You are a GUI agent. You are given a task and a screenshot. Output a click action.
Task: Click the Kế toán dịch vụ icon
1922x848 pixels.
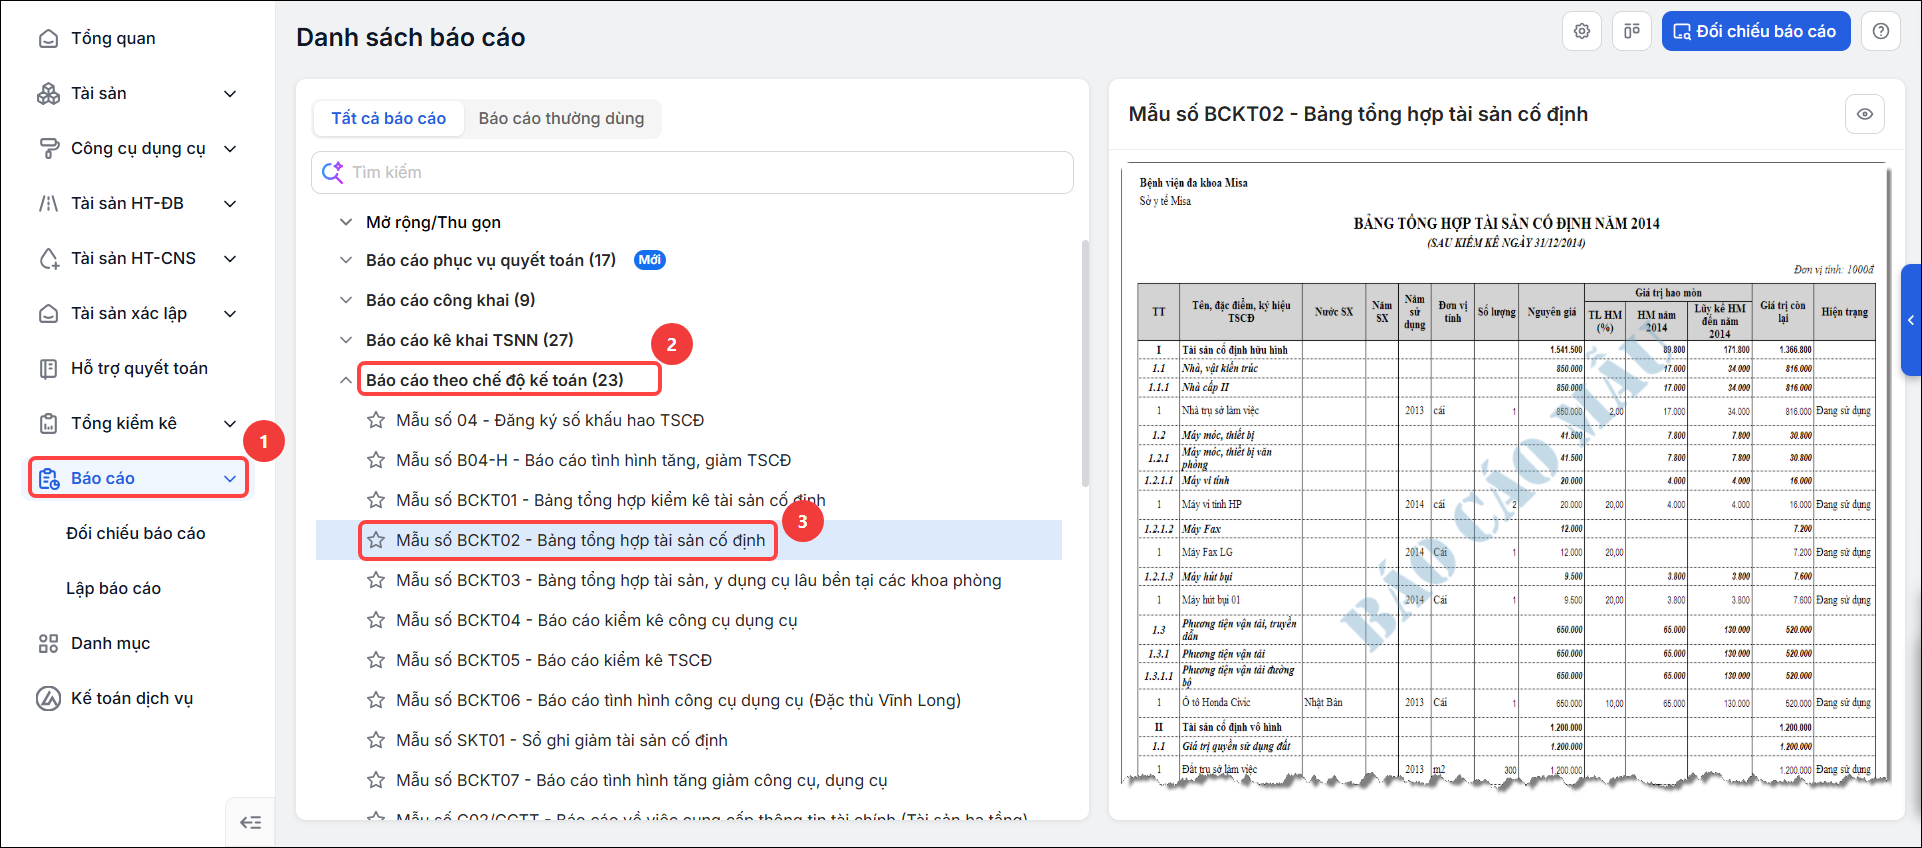[x=48, y=698]
